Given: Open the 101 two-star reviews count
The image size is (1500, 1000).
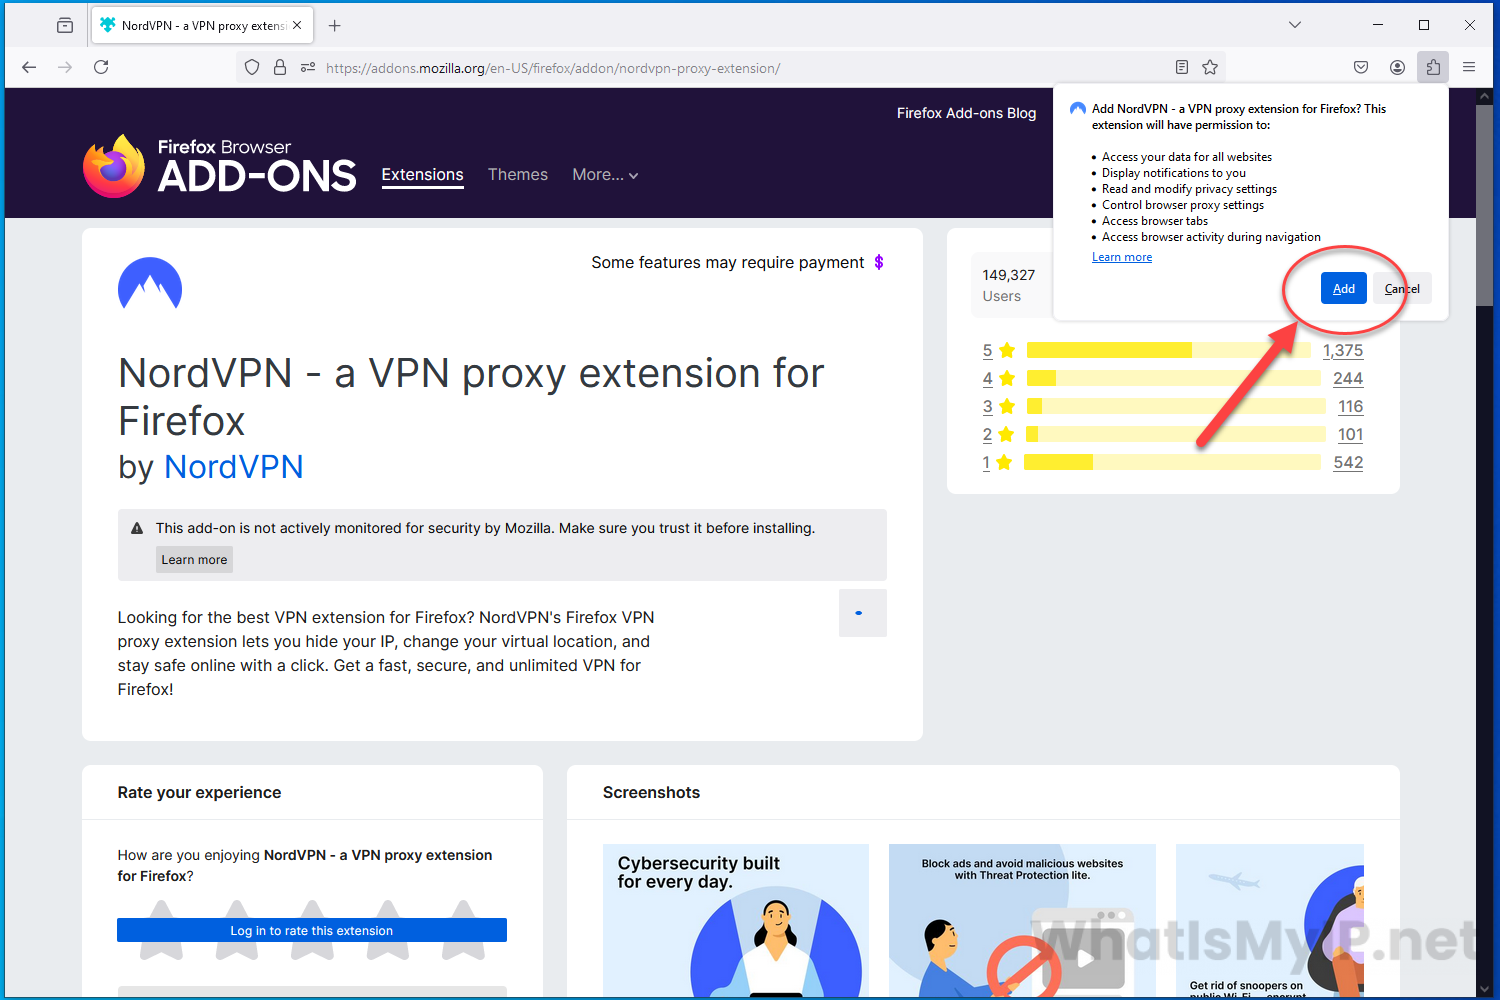Looking at the screenshot, I should point(1351,434).
